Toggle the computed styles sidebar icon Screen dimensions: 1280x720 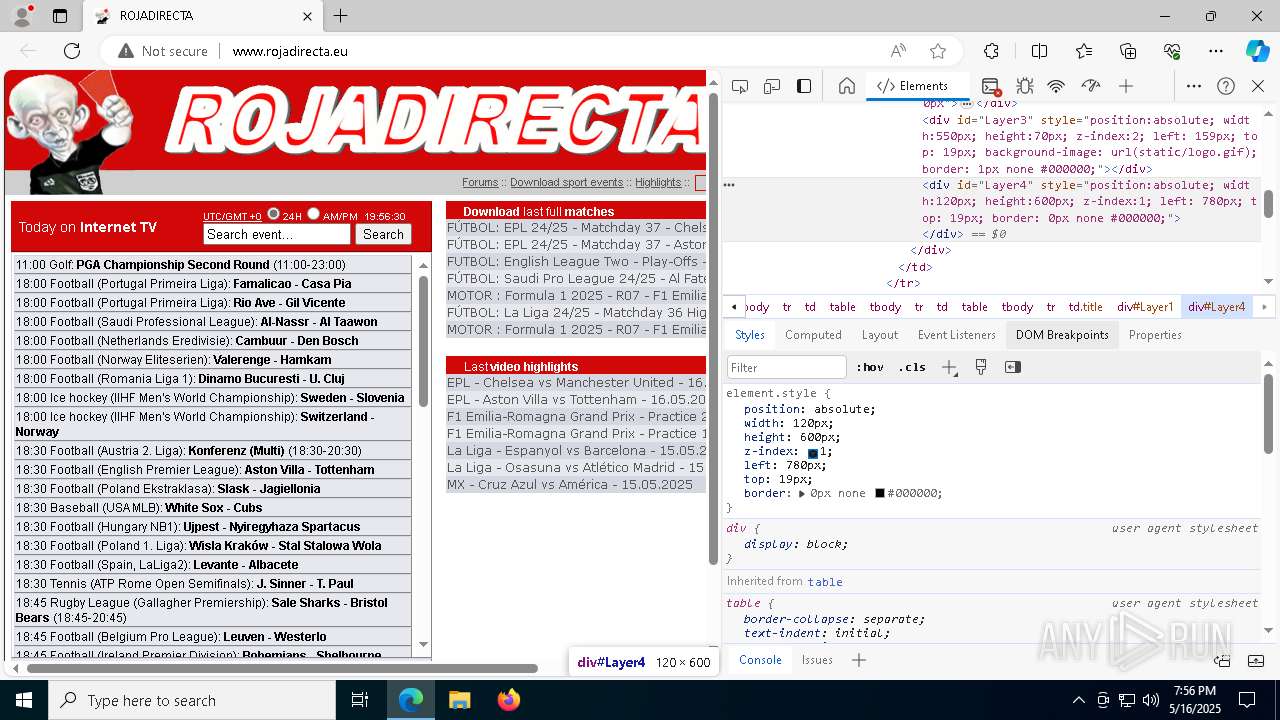pos(1013,367)
